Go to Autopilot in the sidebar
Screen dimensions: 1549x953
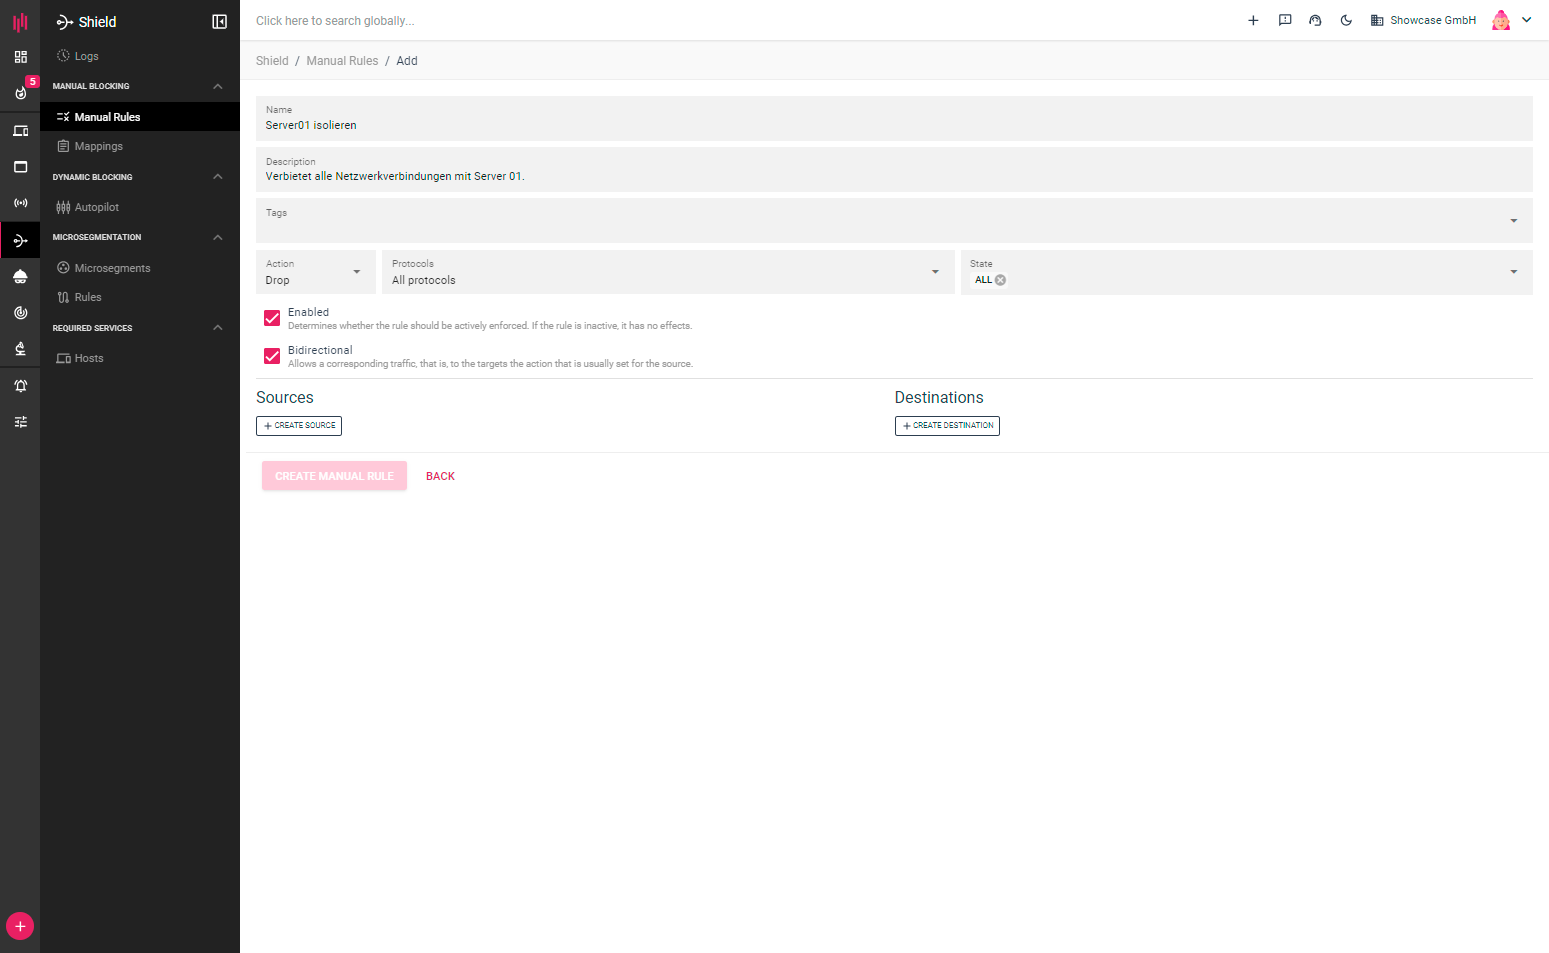point(96,207)
